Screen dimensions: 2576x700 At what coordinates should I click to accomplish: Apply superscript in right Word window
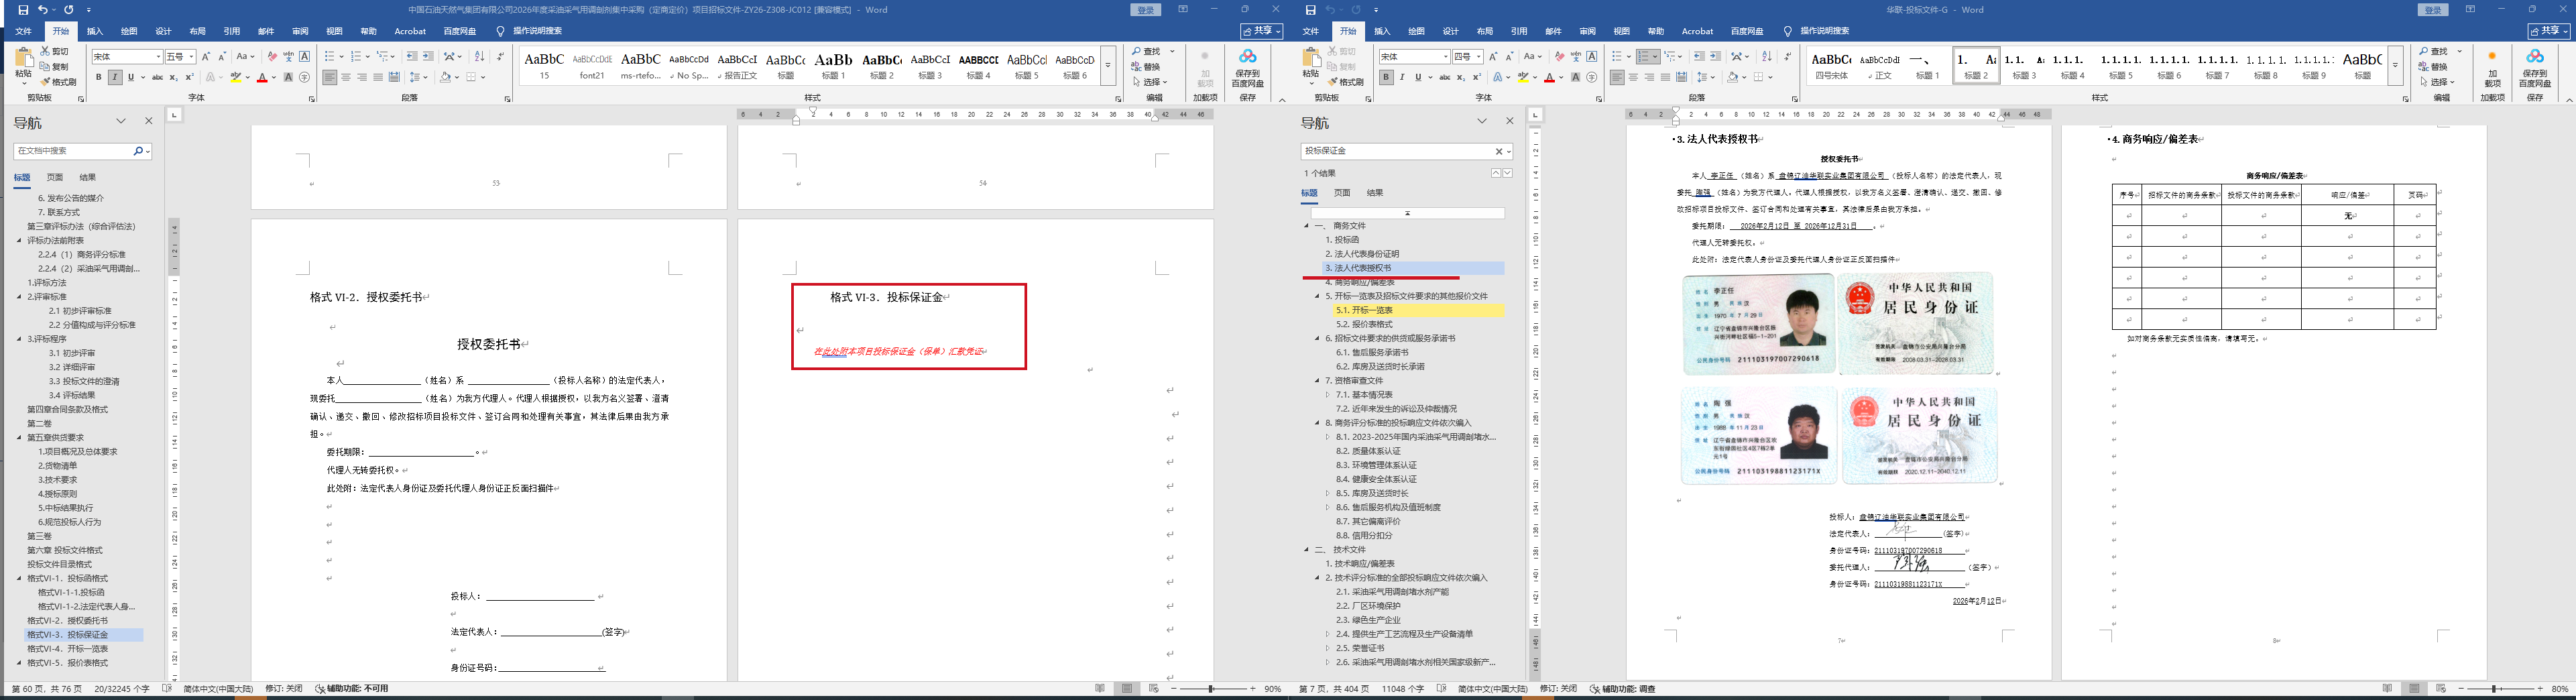(1477, 77)
